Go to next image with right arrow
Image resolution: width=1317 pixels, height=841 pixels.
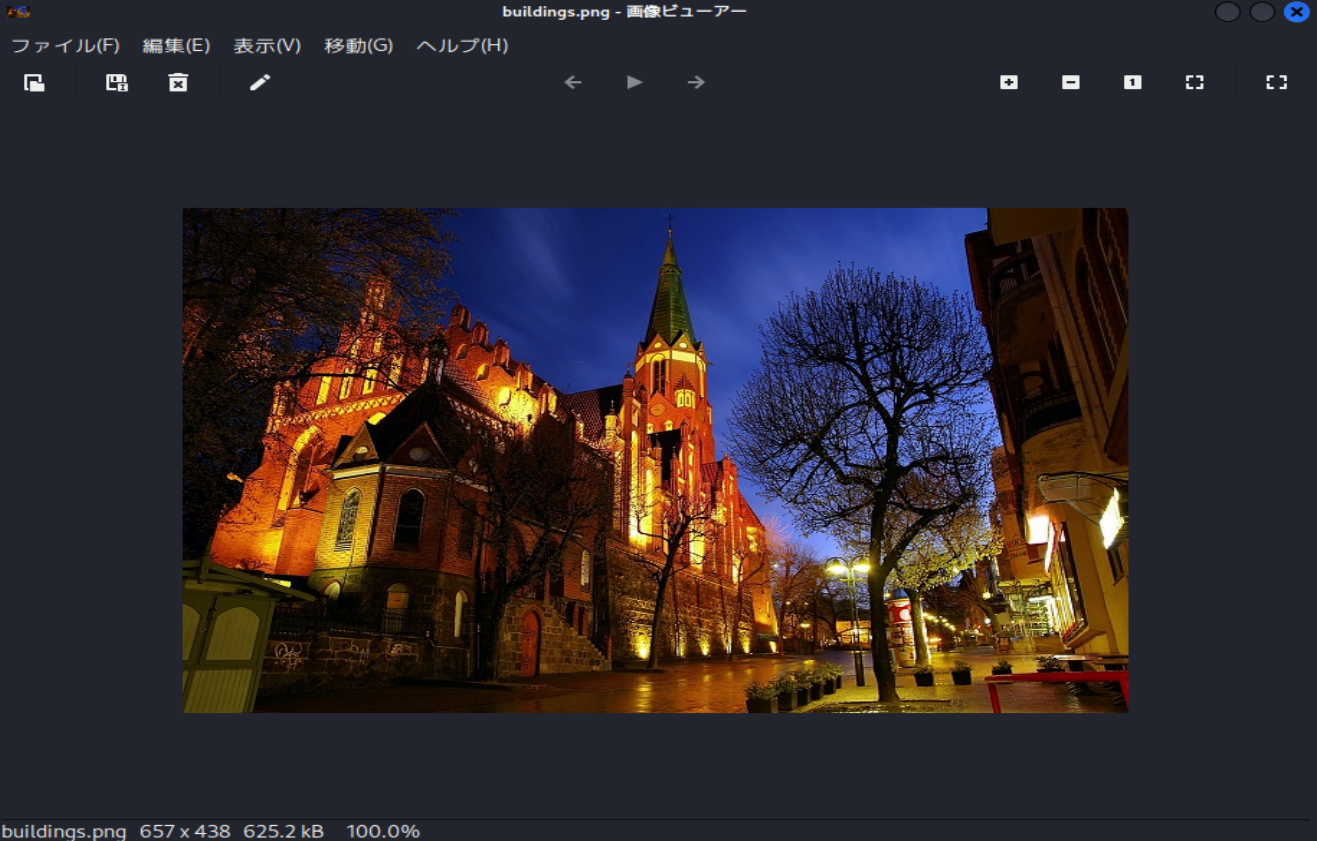tap(697, 83)
